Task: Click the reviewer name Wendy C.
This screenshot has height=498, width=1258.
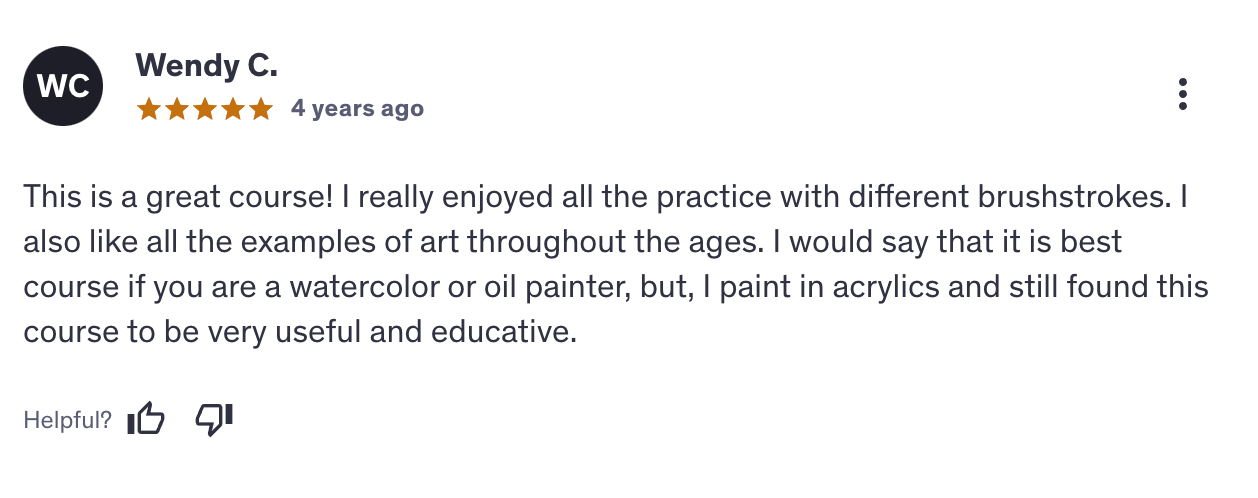Action: point(206,66)
